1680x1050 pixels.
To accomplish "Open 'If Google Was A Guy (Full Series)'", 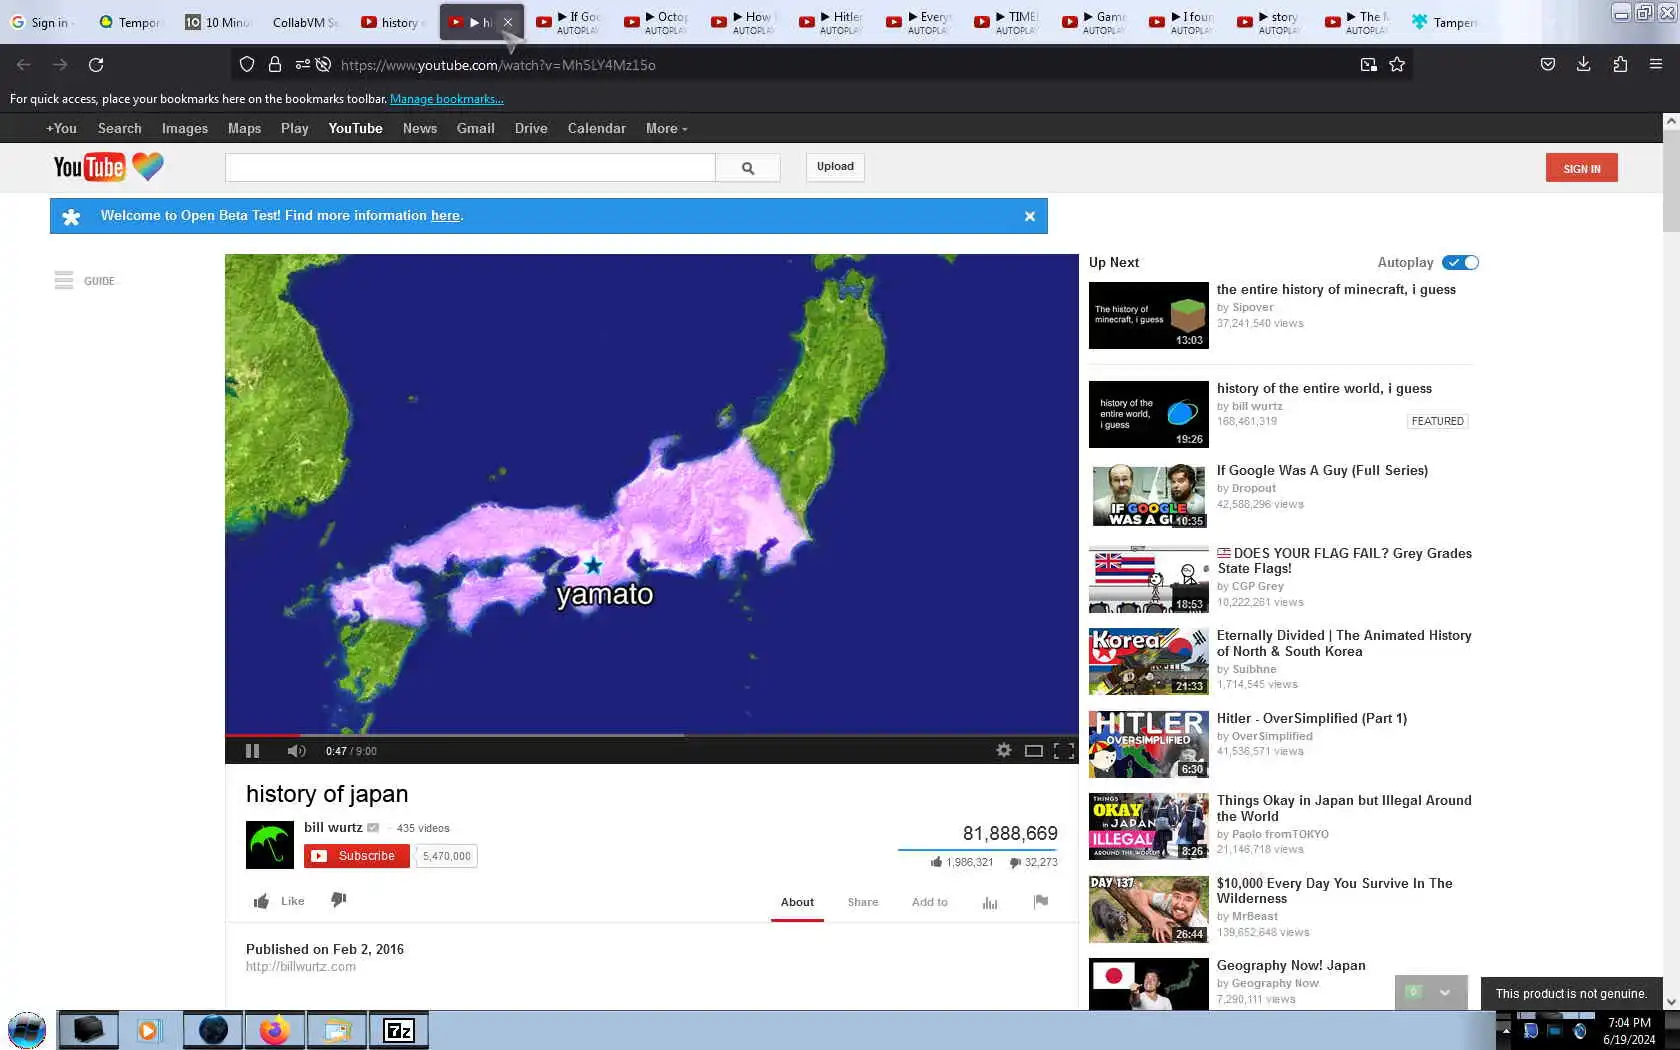I will coord(1322,471).
